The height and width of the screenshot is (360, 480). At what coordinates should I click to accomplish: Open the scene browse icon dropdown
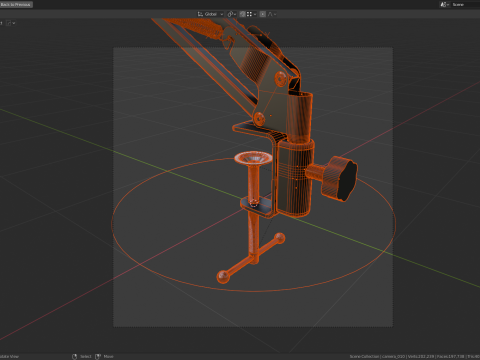[x=445, y=4]
